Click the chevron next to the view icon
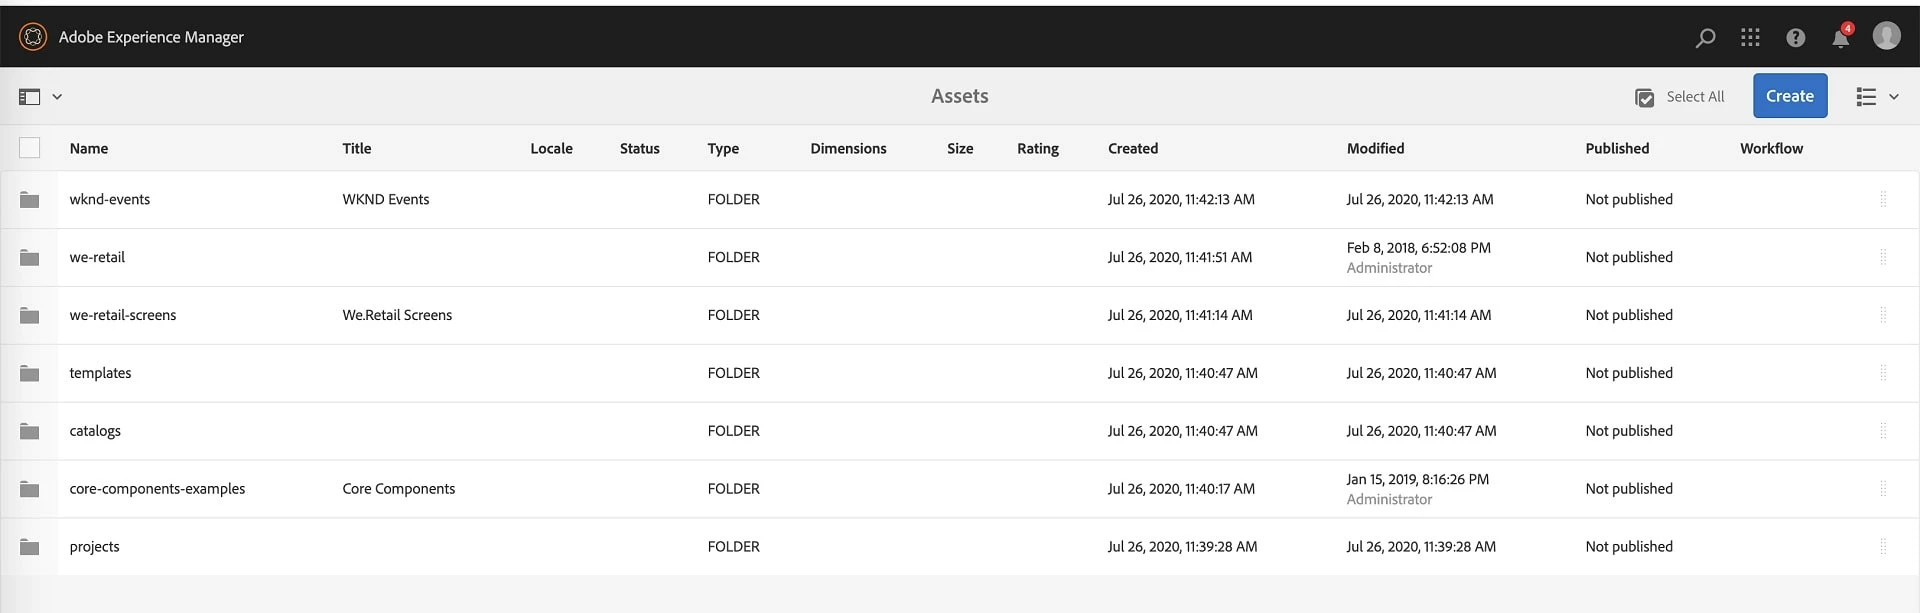 (x=1893, y=97)
